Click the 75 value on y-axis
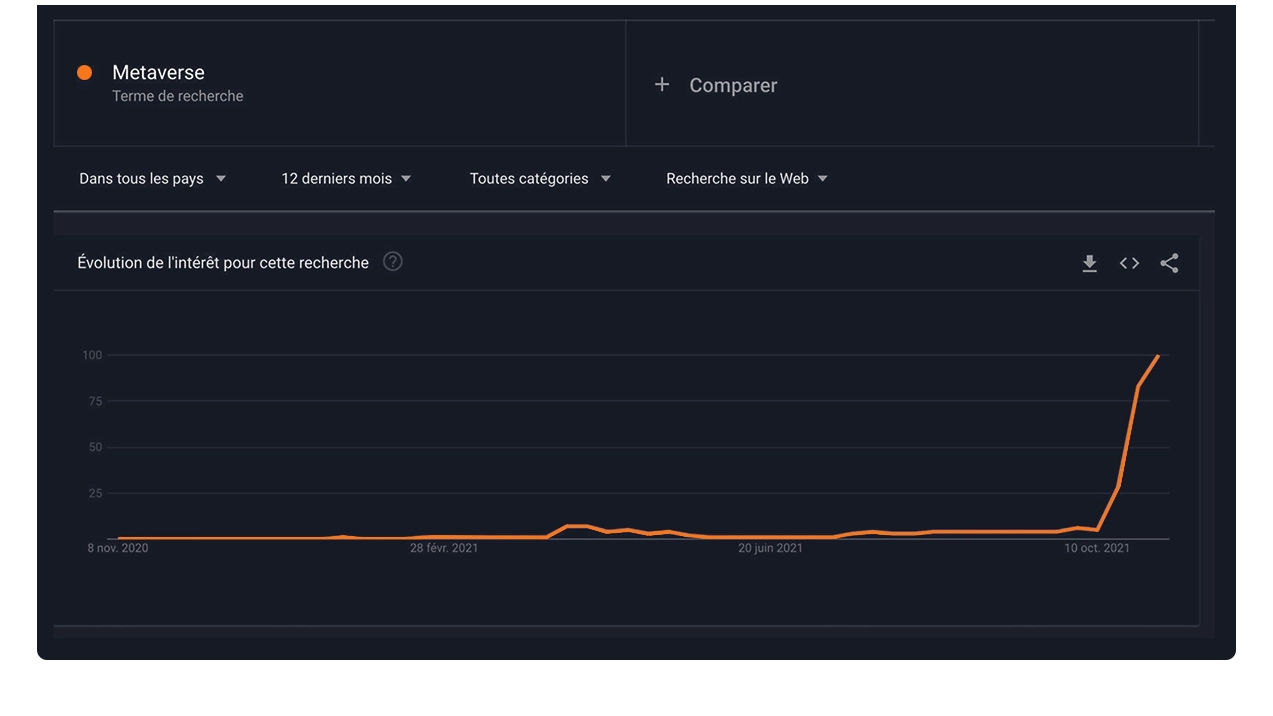This screenshot has height=716, width=1273. point(95,401)
